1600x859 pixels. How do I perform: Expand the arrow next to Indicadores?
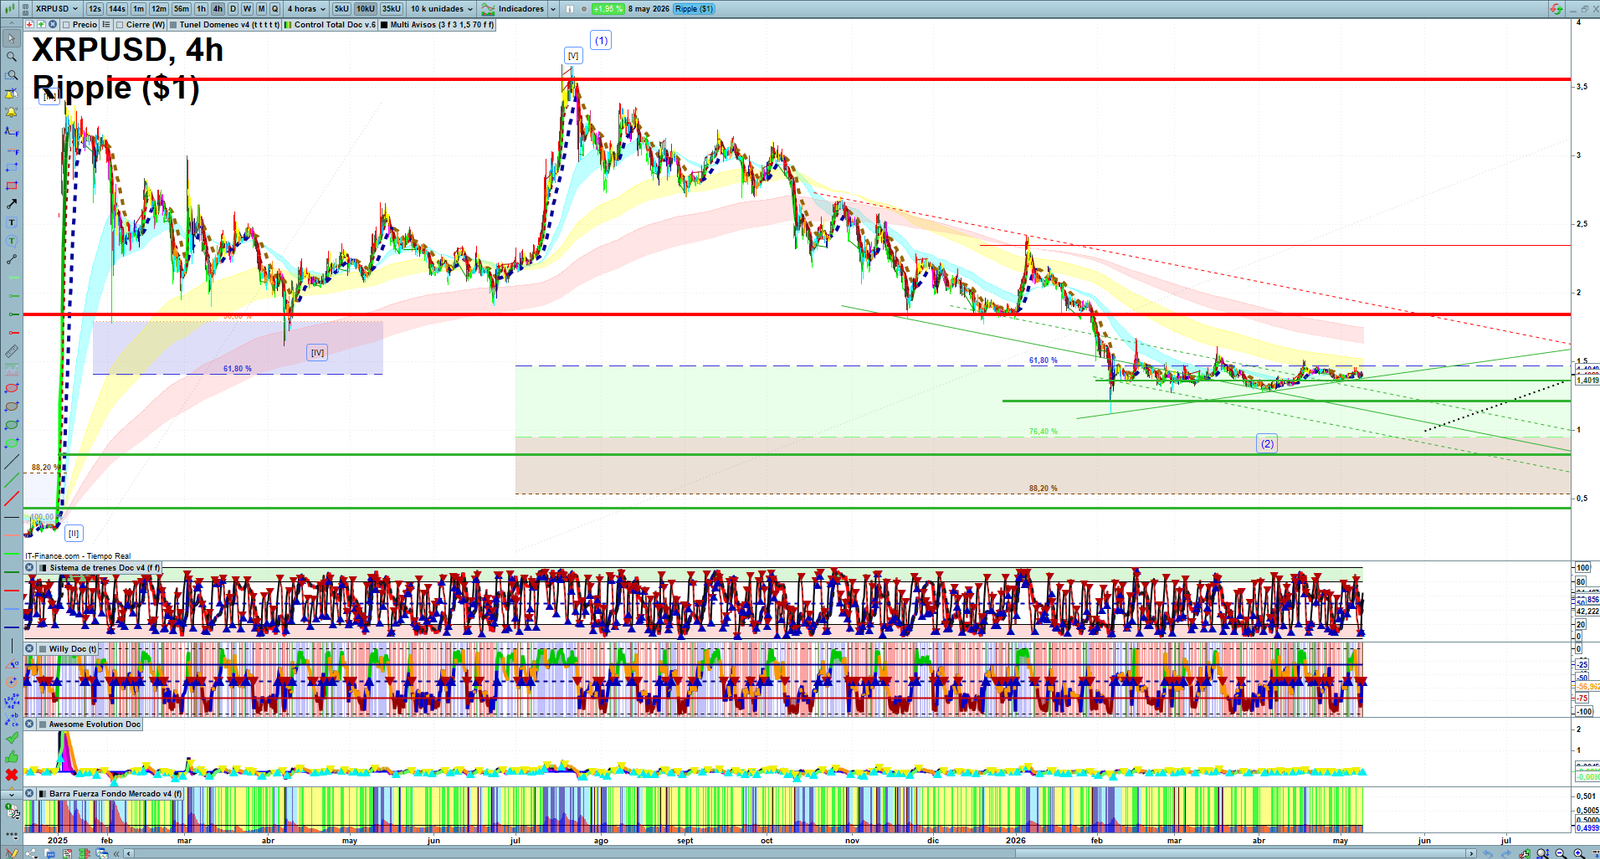pos(553,9)
